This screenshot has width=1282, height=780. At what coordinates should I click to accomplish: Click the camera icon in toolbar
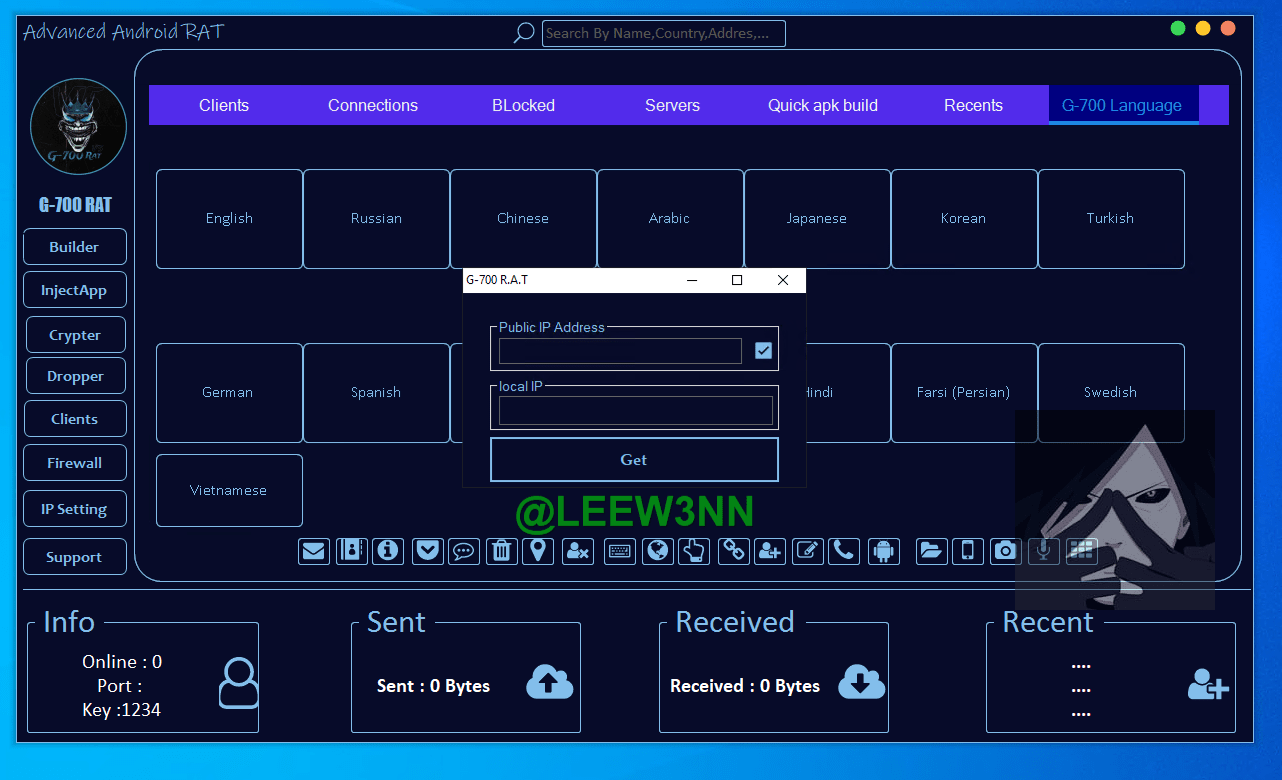click(1006, 551)
